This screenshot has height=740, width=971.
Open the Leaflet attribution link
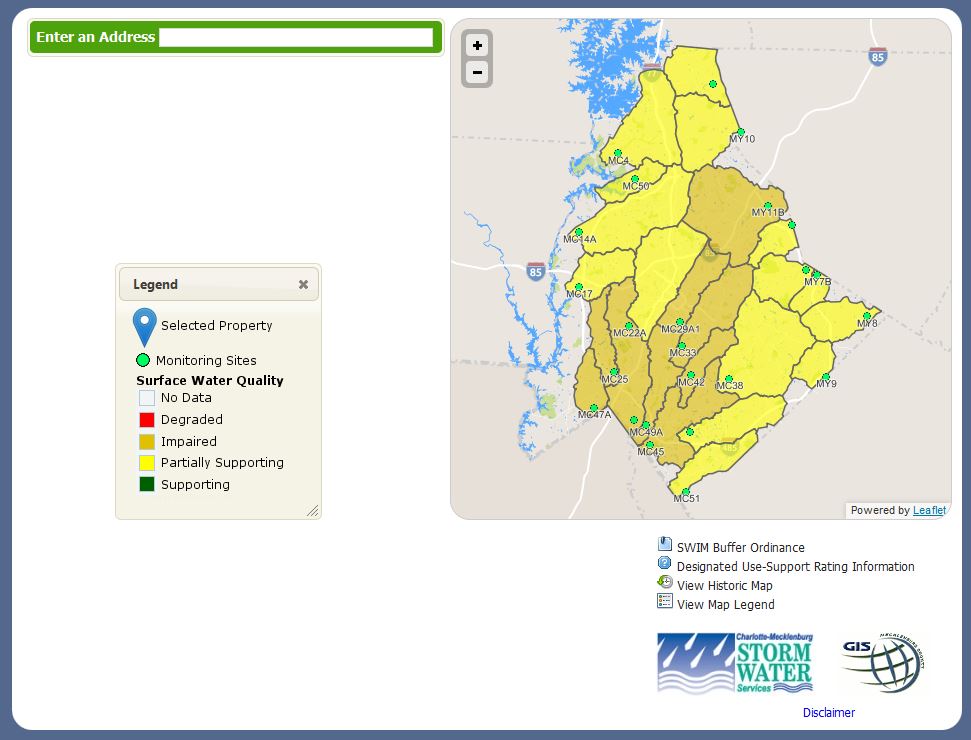coord(930,510)
